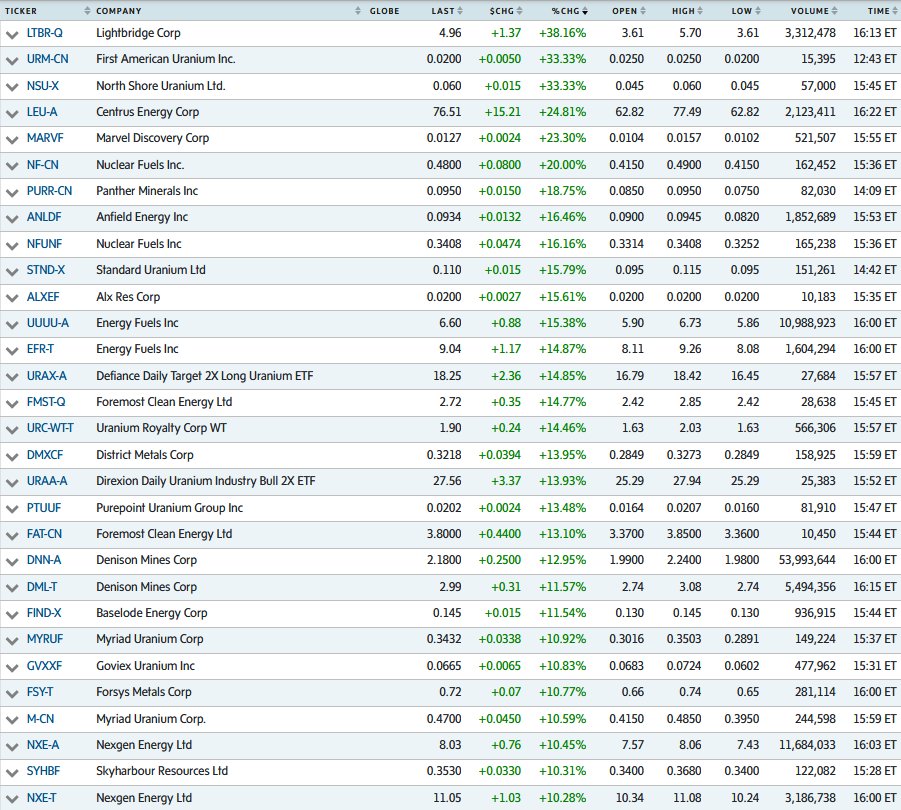Image resolution: width=901 pixels, height=810 pixels.
Task: Click the GLOBE column header
Action: (x=384, y=11)
